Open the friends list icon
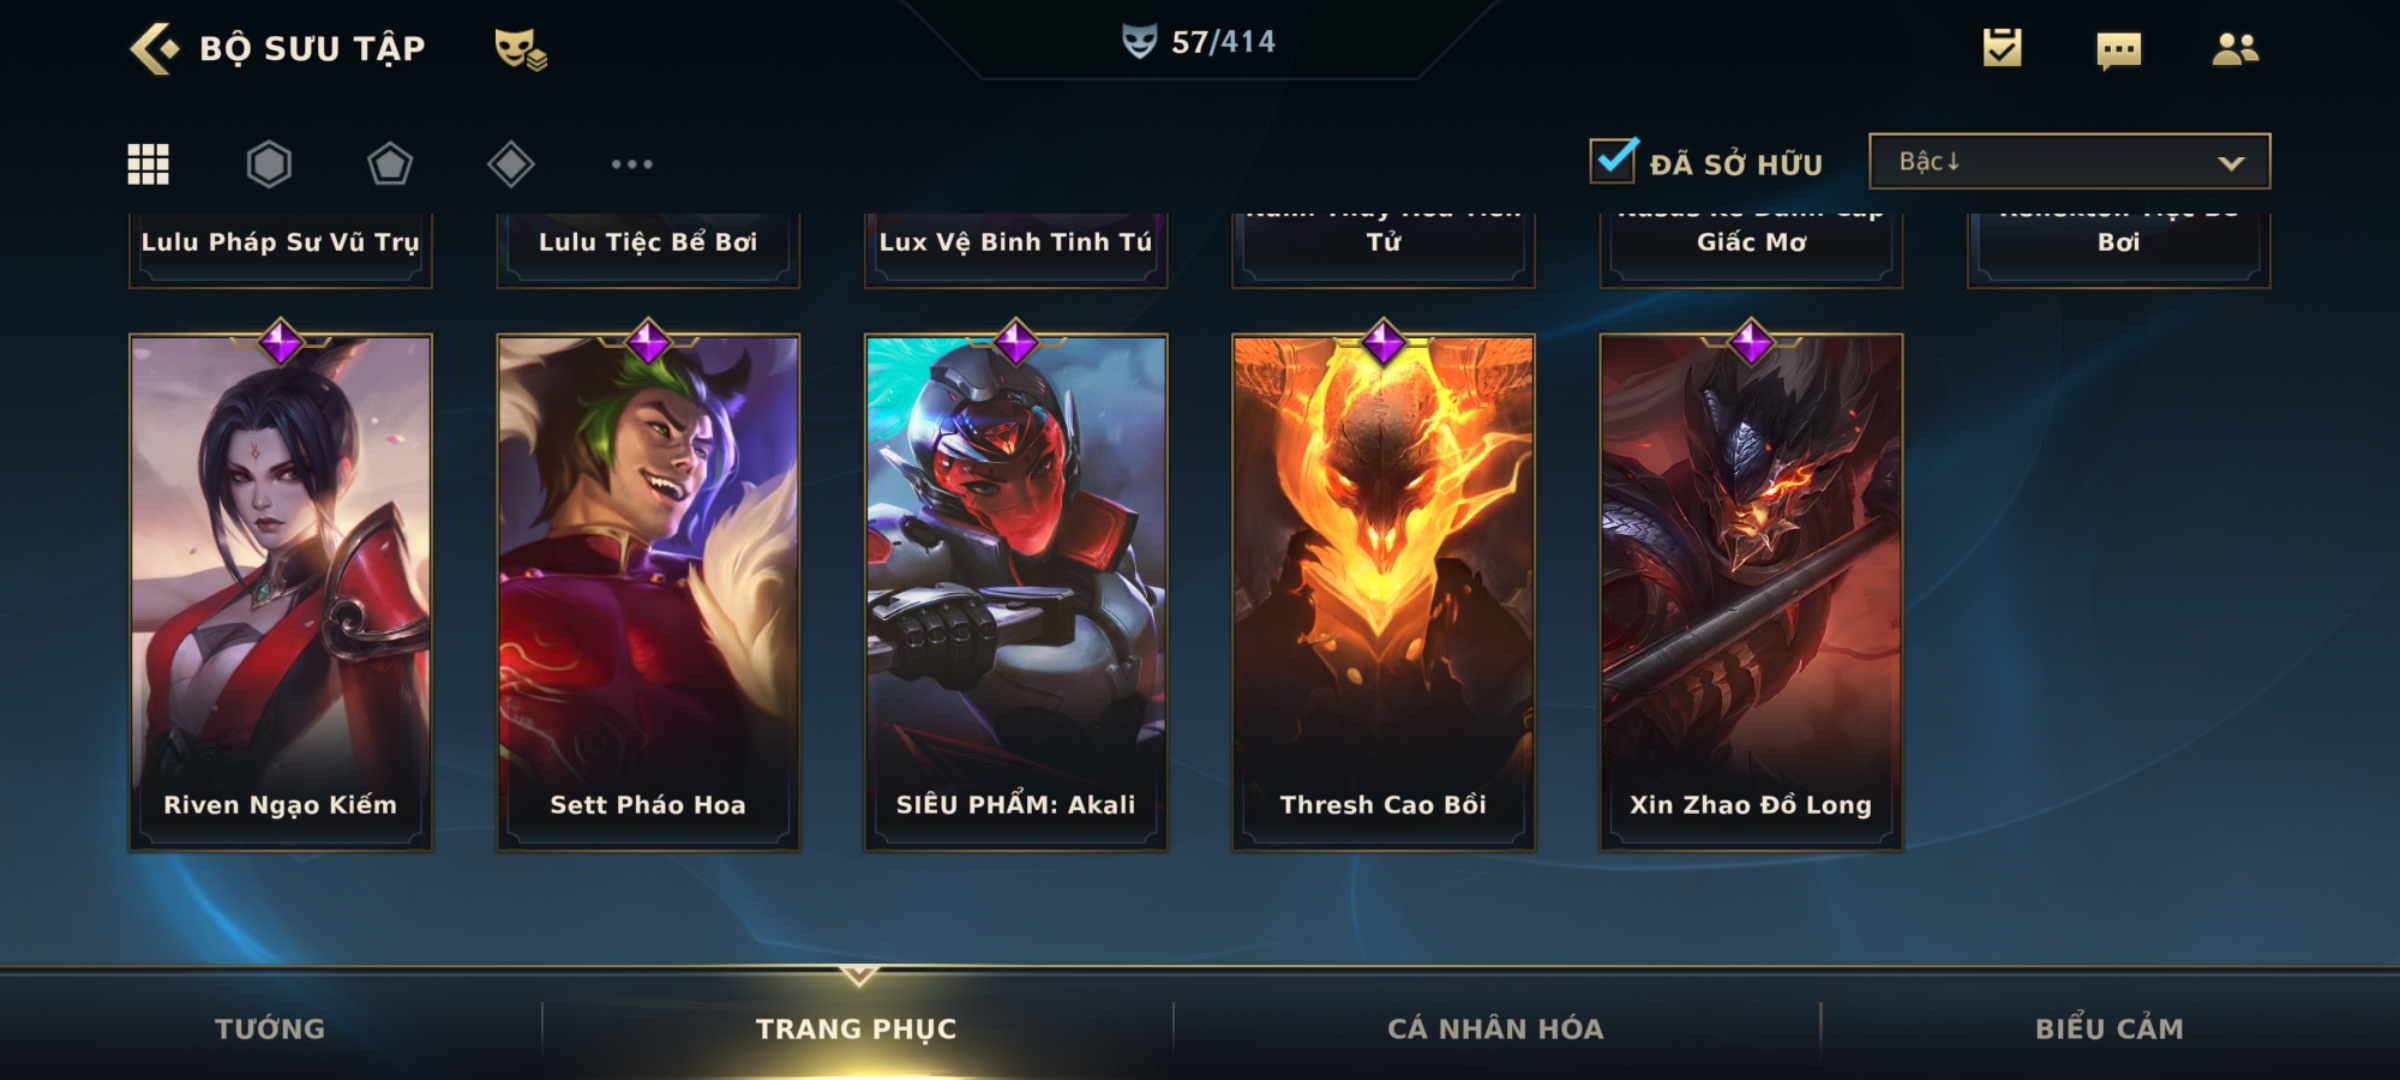The width and height of the screenshot is (2400, 1080). (2235, 49)
